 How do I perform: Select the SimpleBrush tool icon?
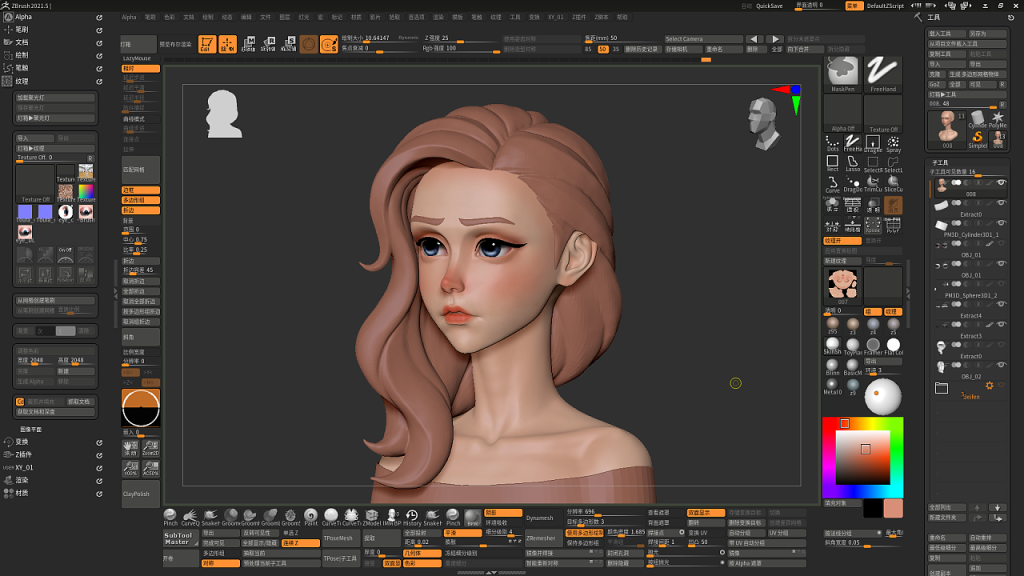[977, 137]
